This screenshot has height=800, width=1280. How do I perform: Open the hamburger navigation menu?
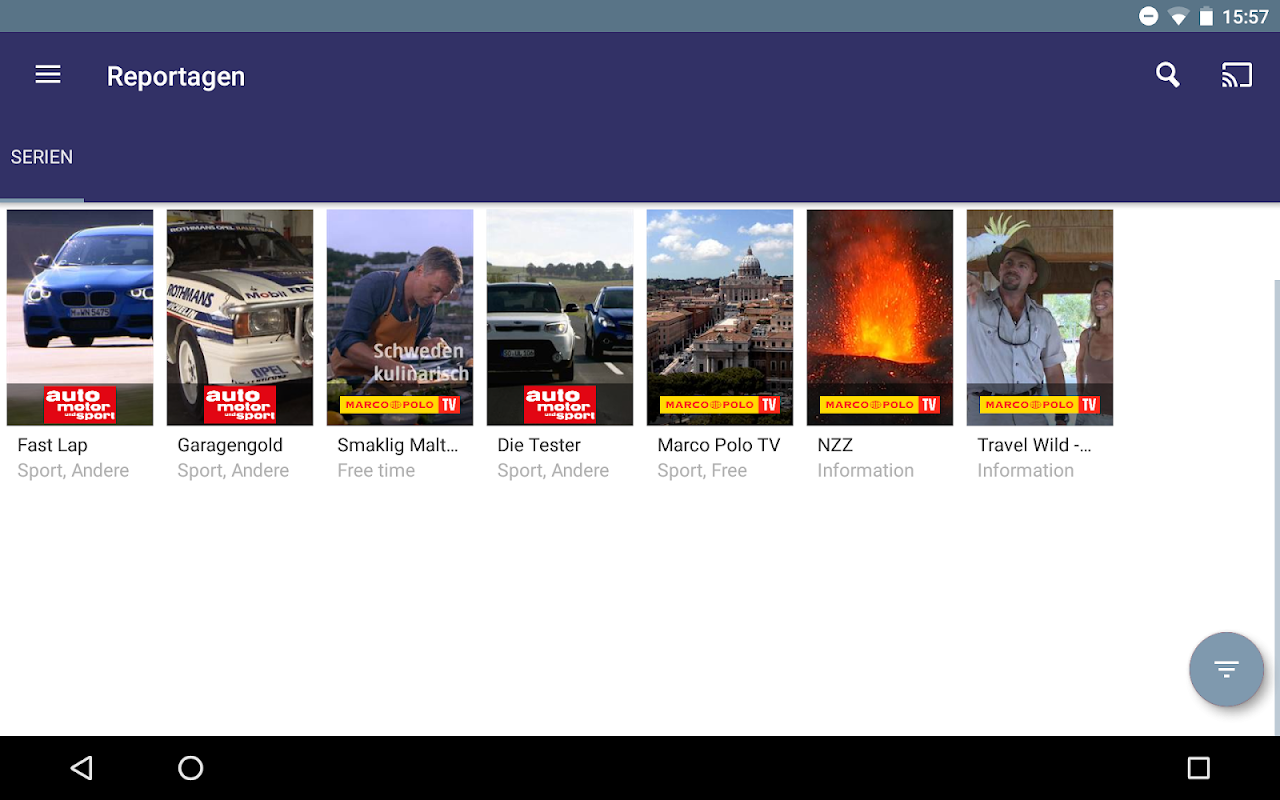pos(48,75)
